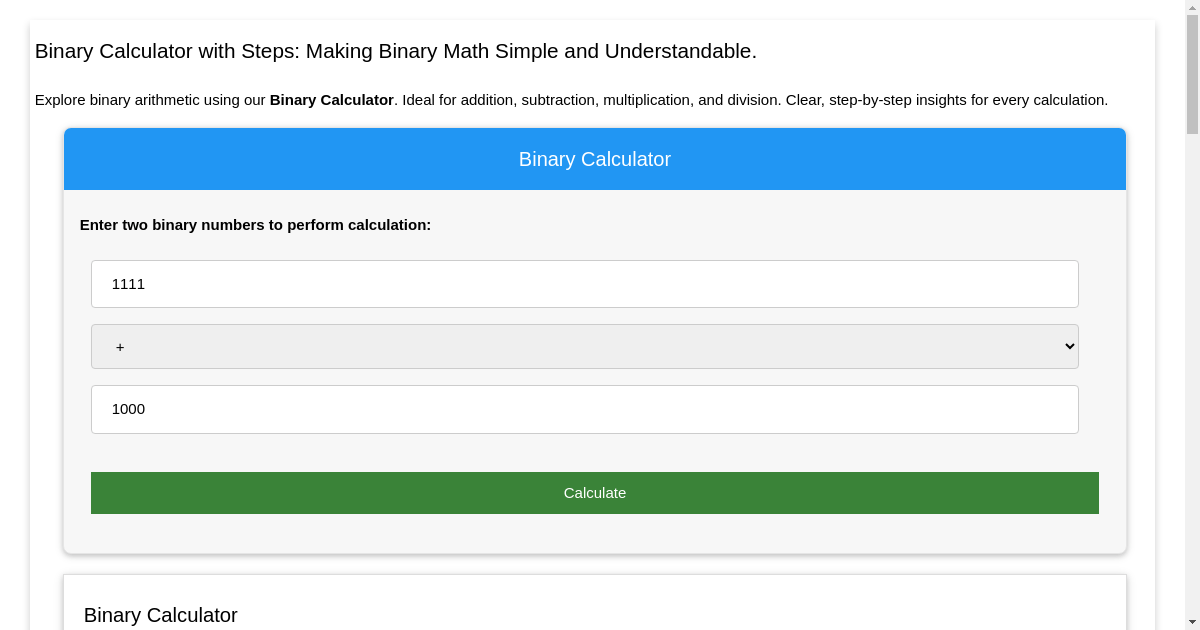Click the white card below the calculator panel
The image size is (1200, 630).
point(595,602)
